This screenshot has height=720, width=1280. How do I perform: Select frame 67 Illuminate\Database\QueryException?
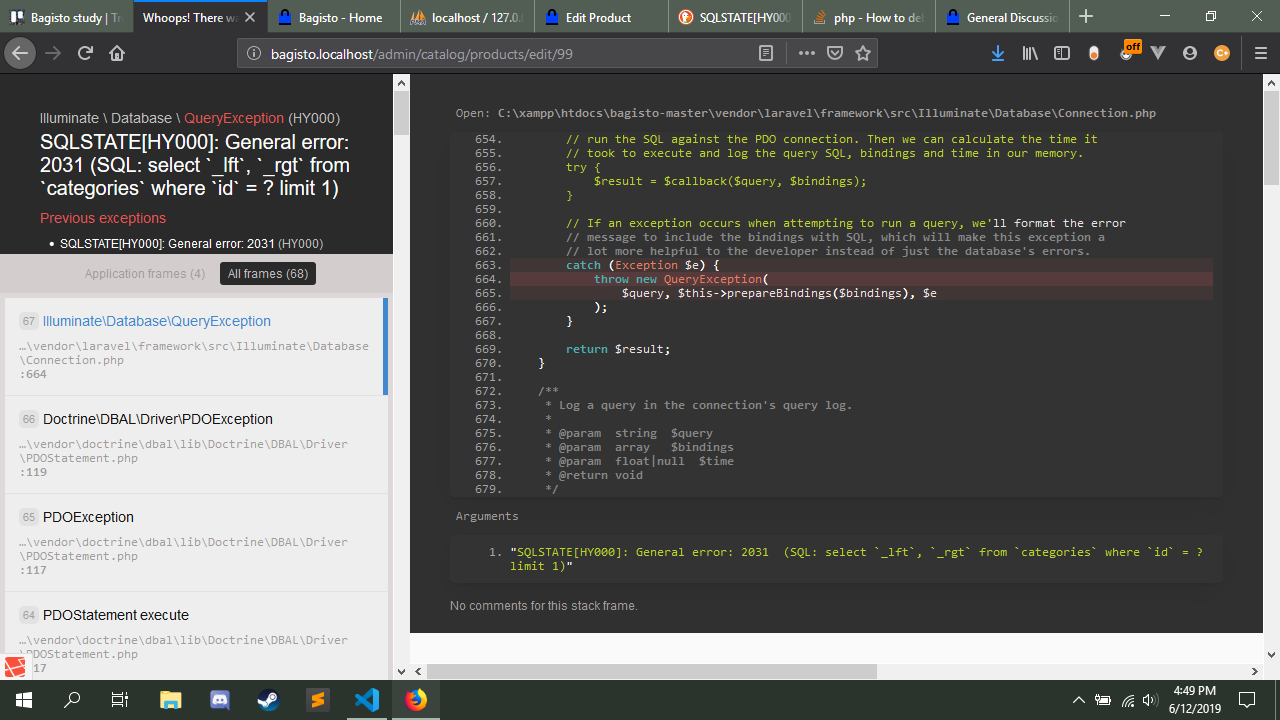(x=196, y=346)
